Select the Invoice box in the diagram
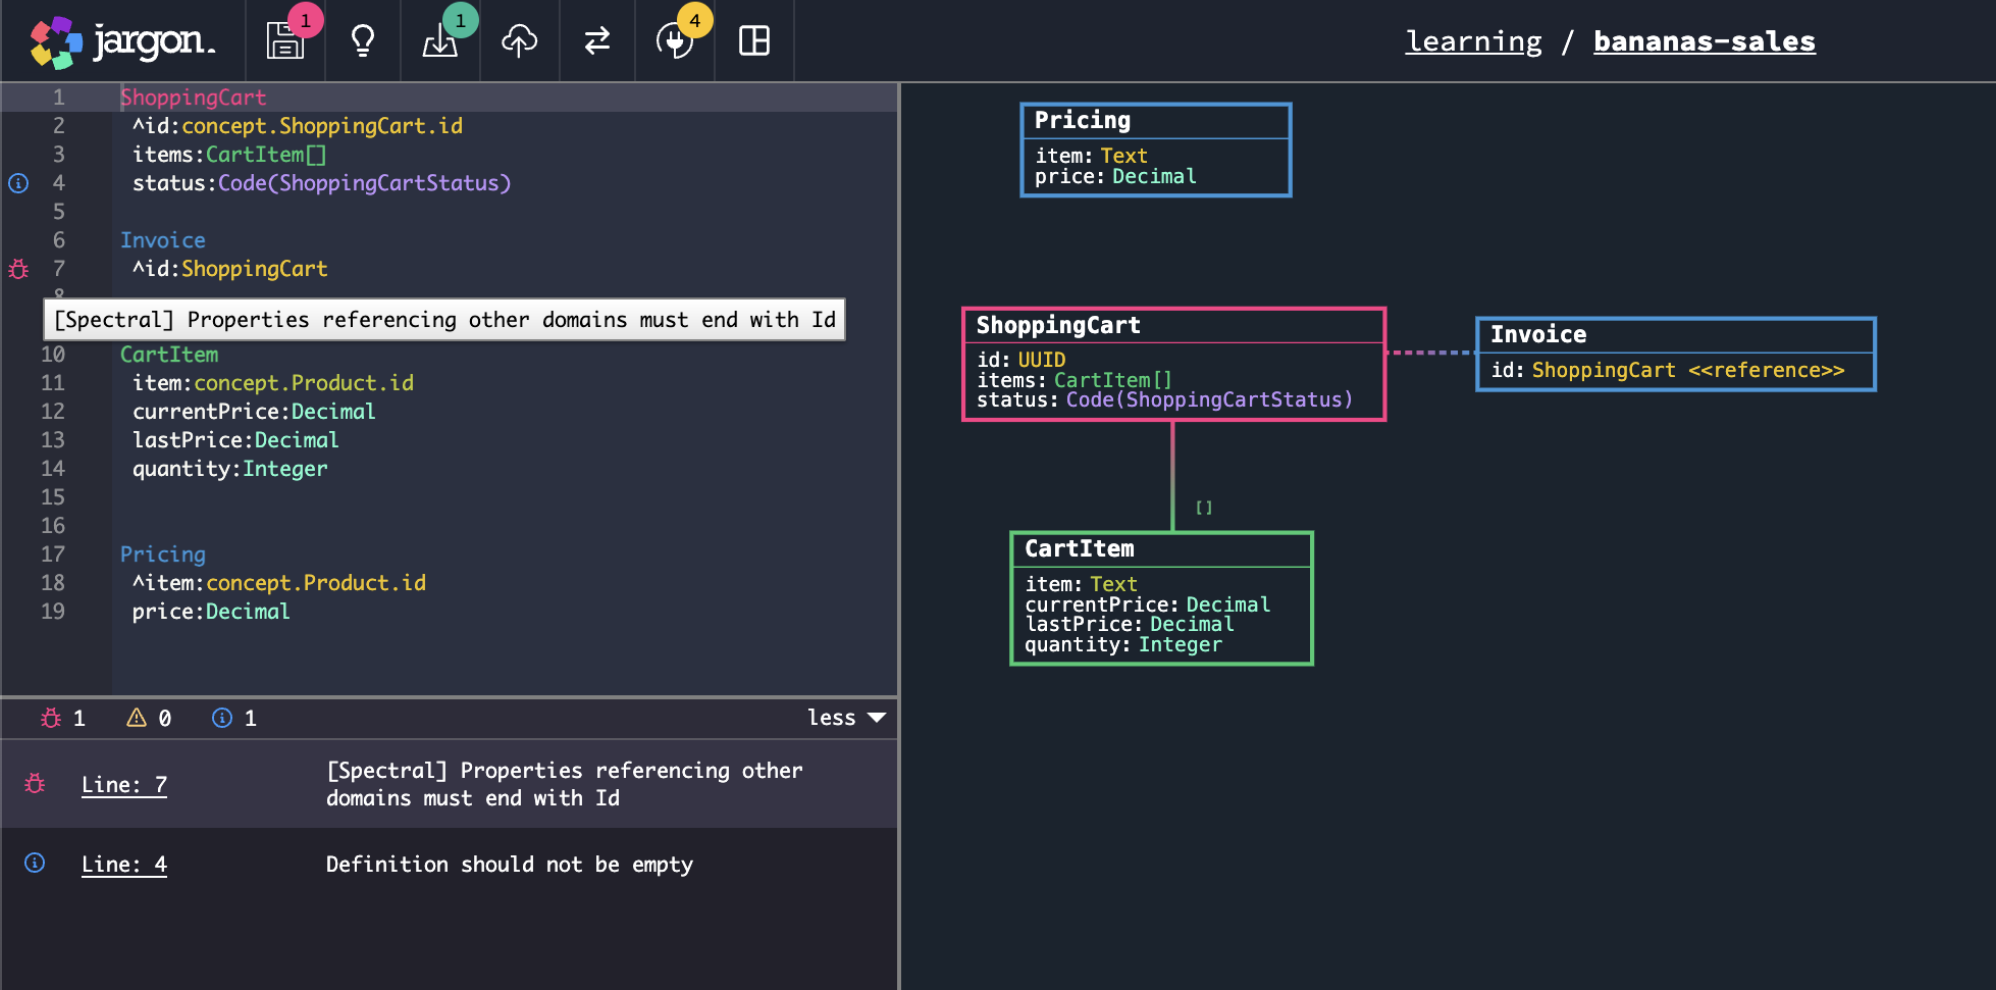The image size is (1996, 990). coord(1675,354)
